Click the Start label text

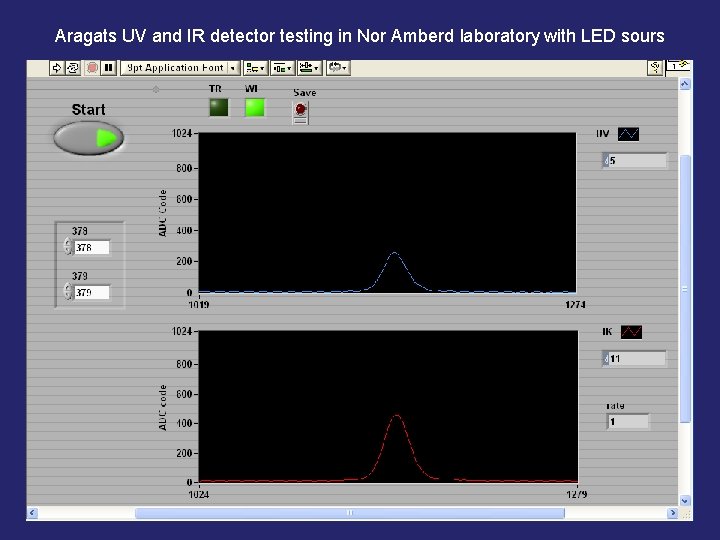88,110
